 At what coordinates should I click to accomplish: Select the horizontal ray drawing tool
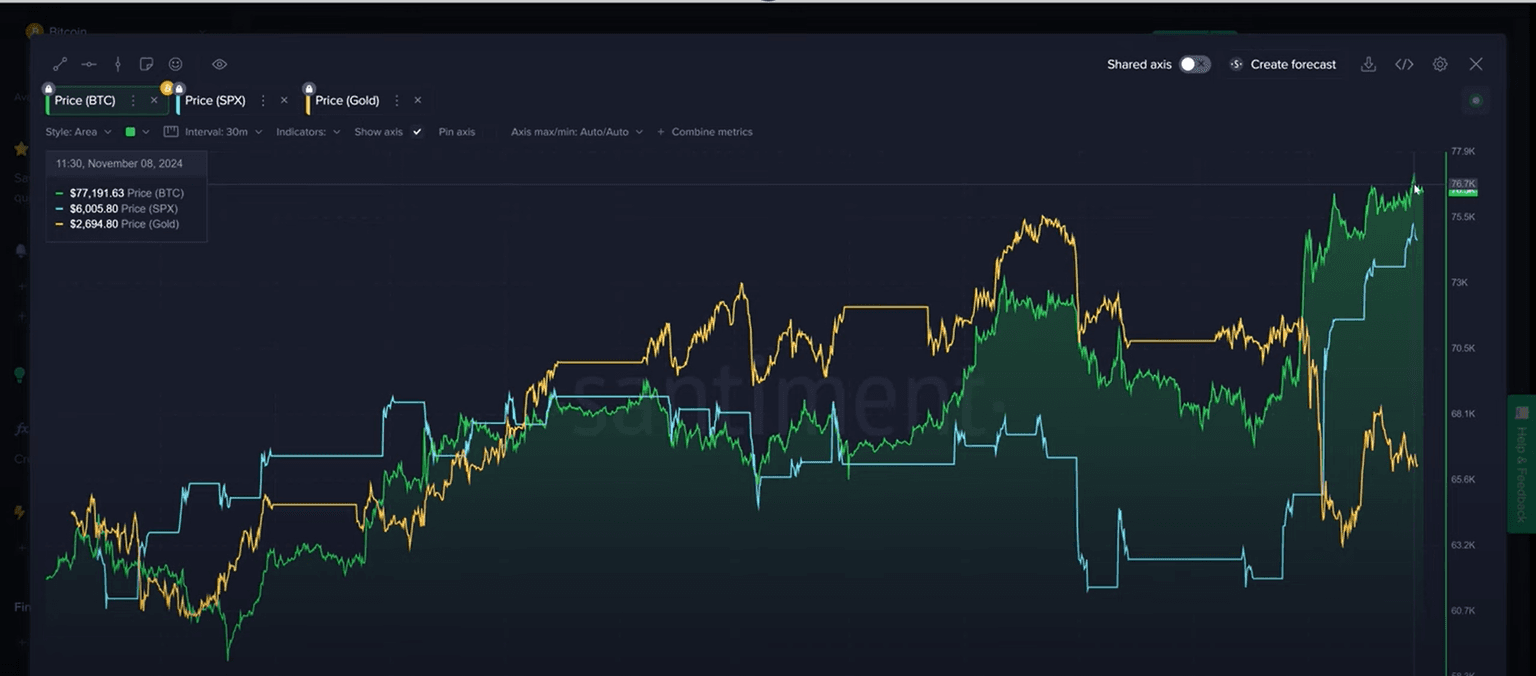point(89,64)
